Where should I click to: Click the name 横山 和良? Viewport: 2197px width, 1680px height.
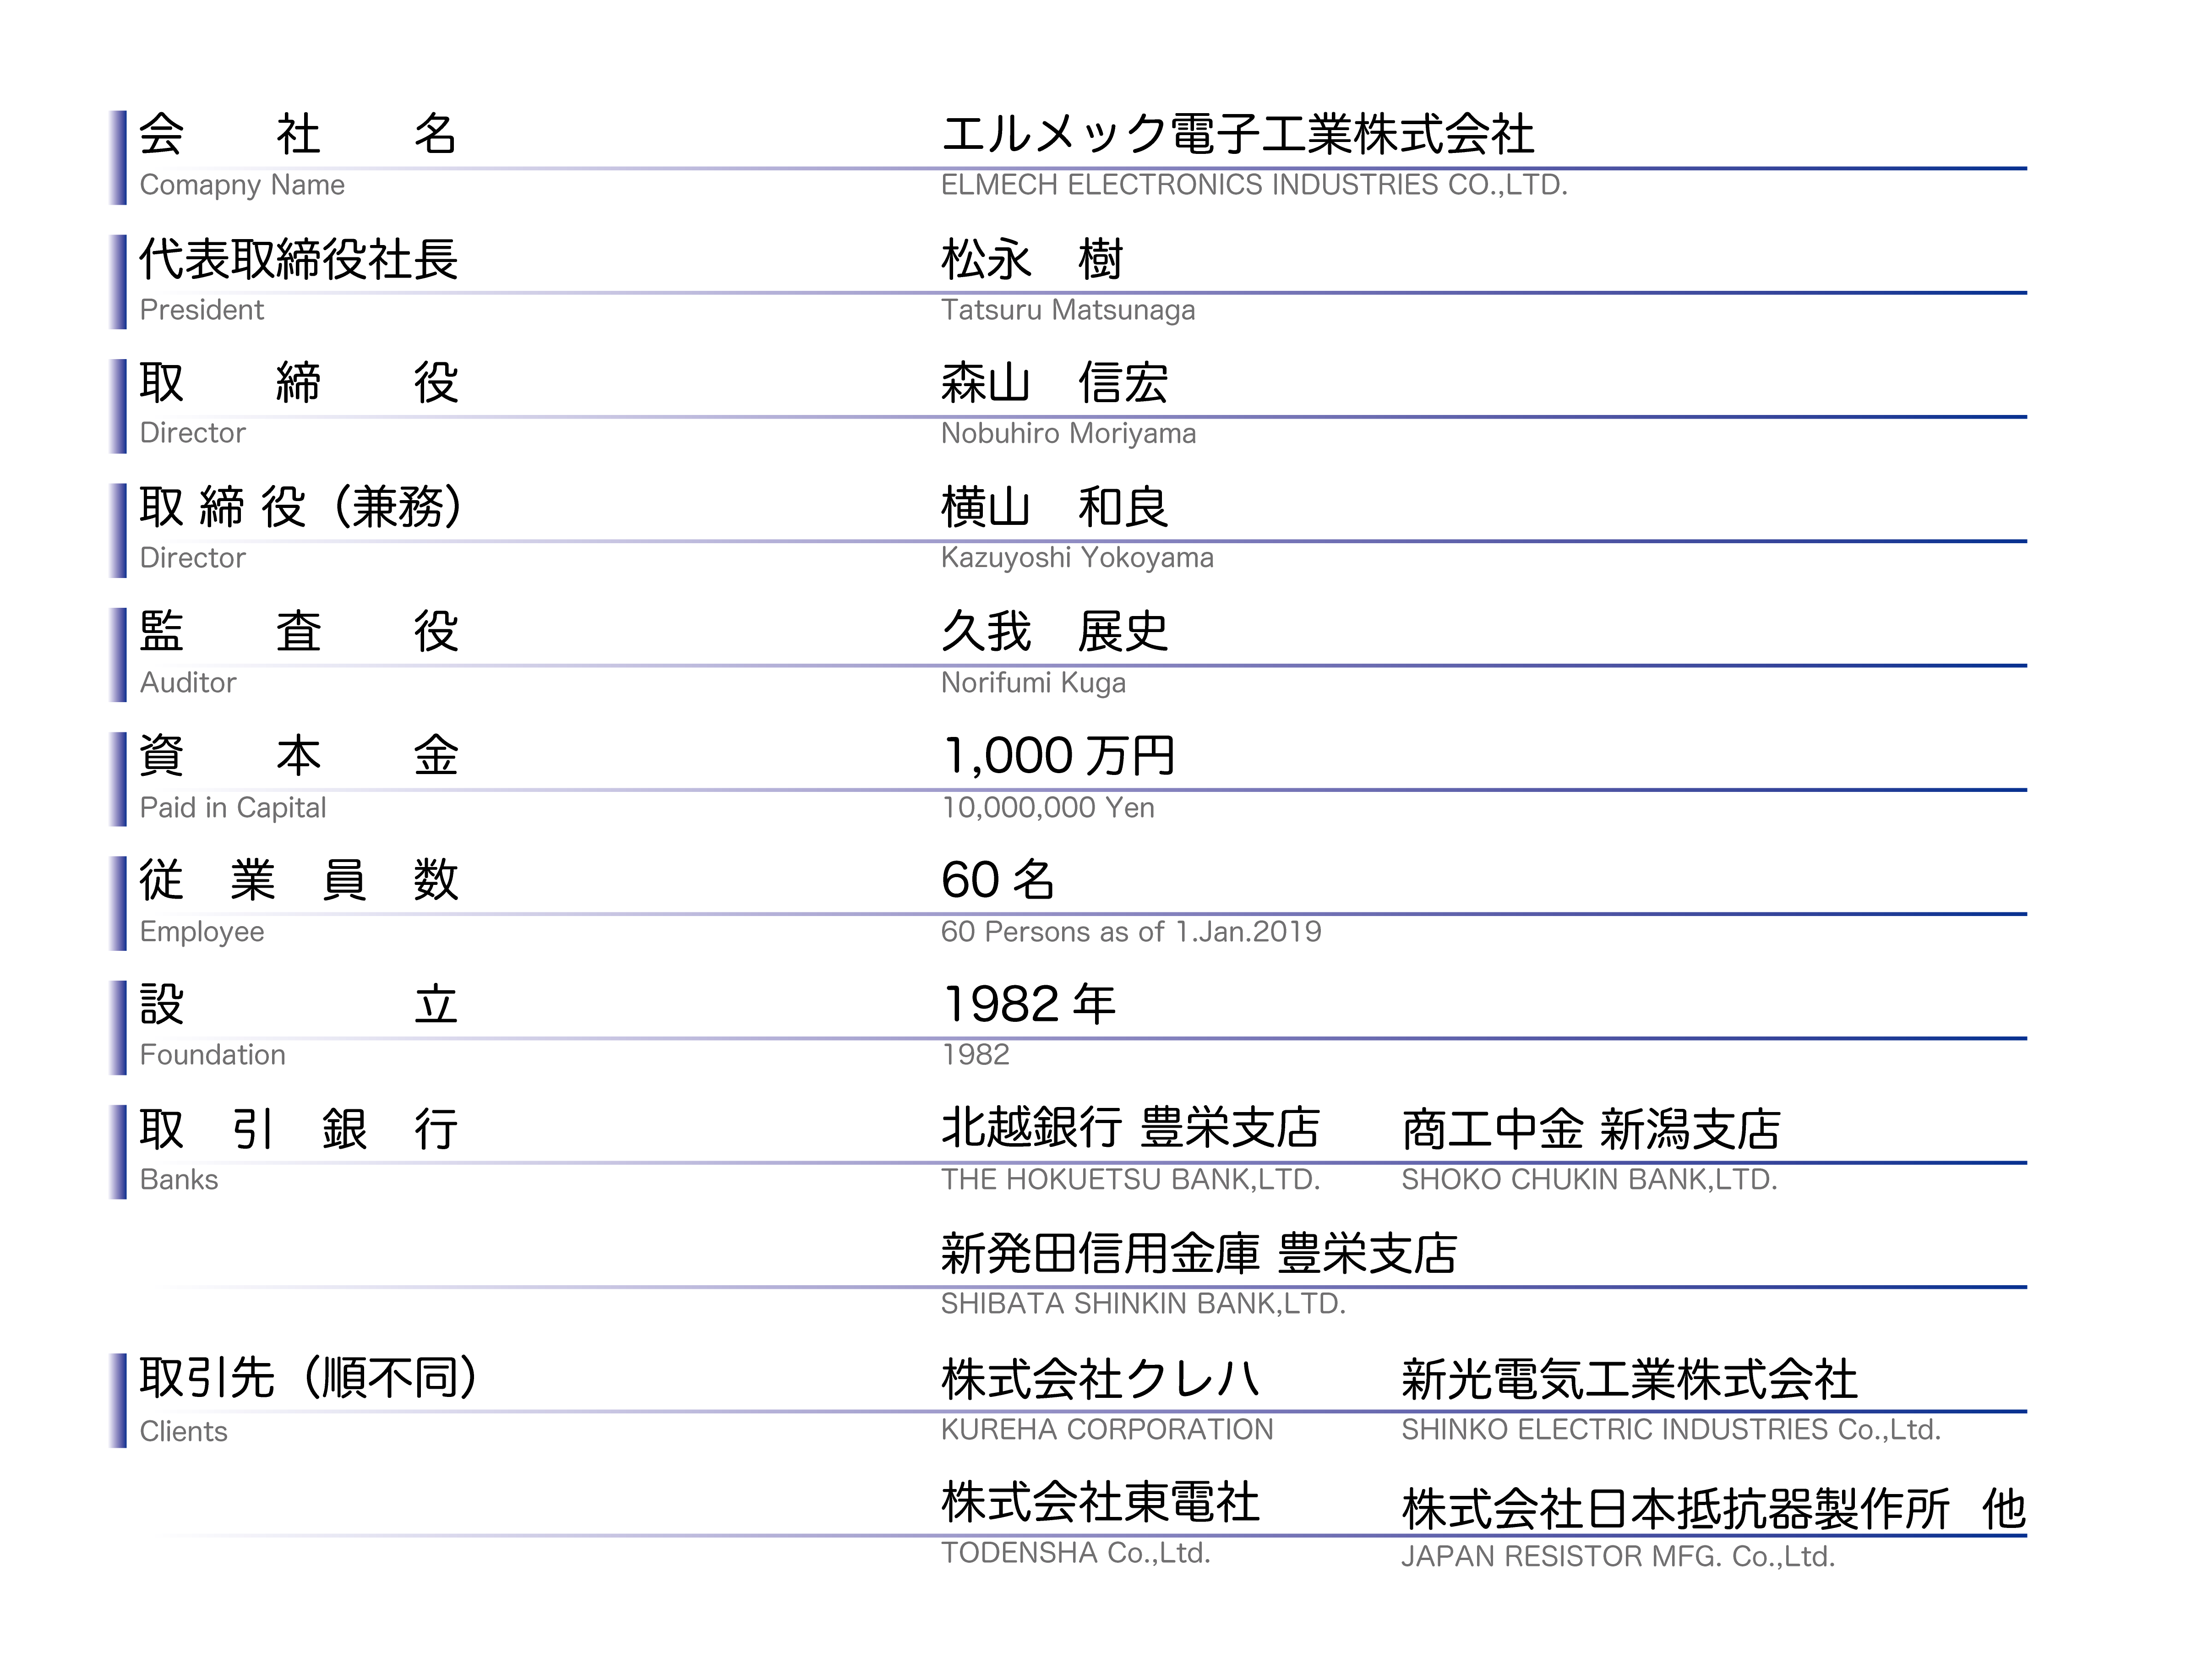[x=1055, y=507]
